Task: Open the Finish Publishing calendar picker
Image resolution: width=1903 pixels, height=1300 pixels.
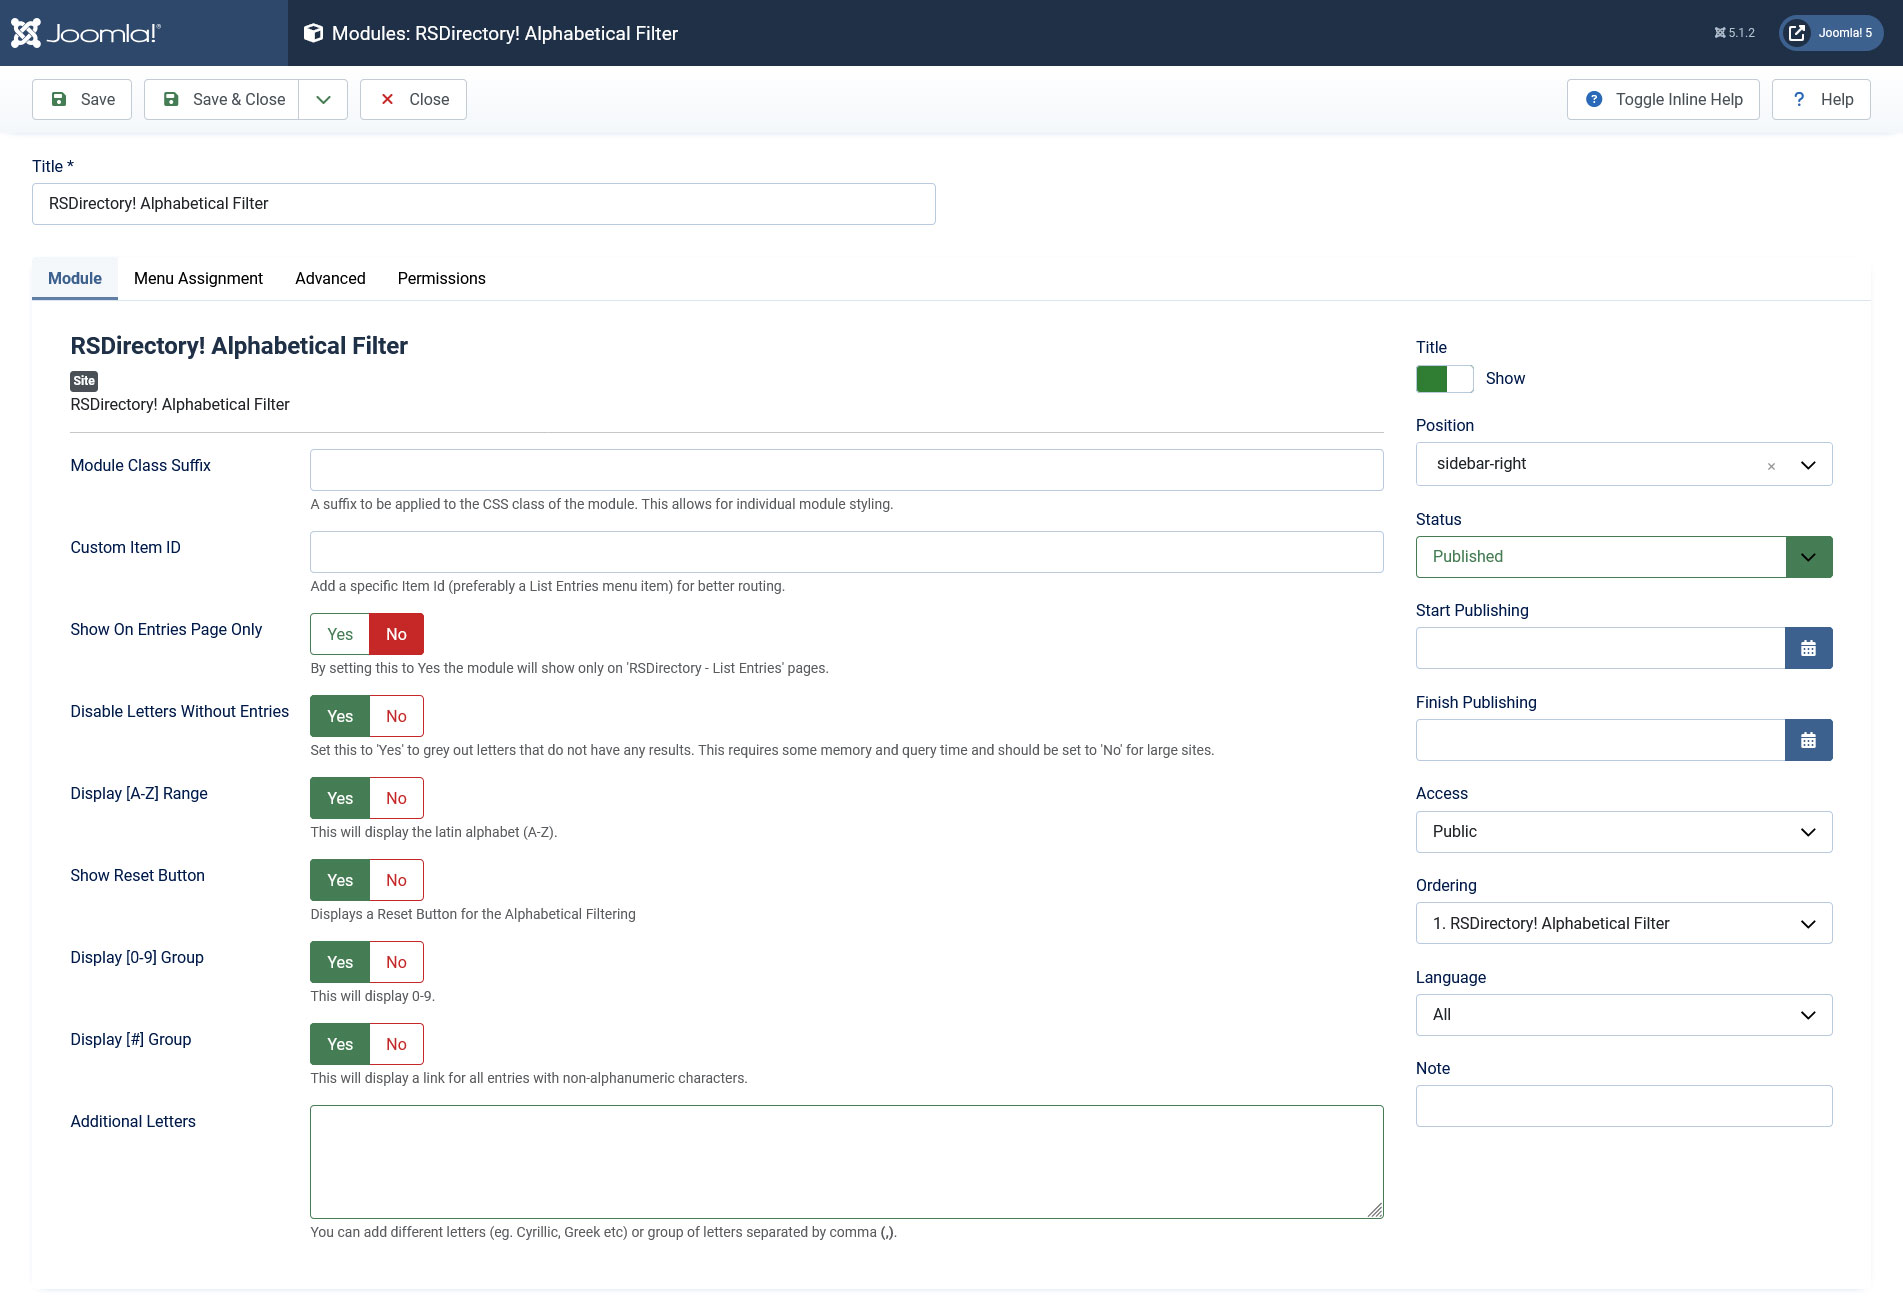Action: click(1808, 740)
